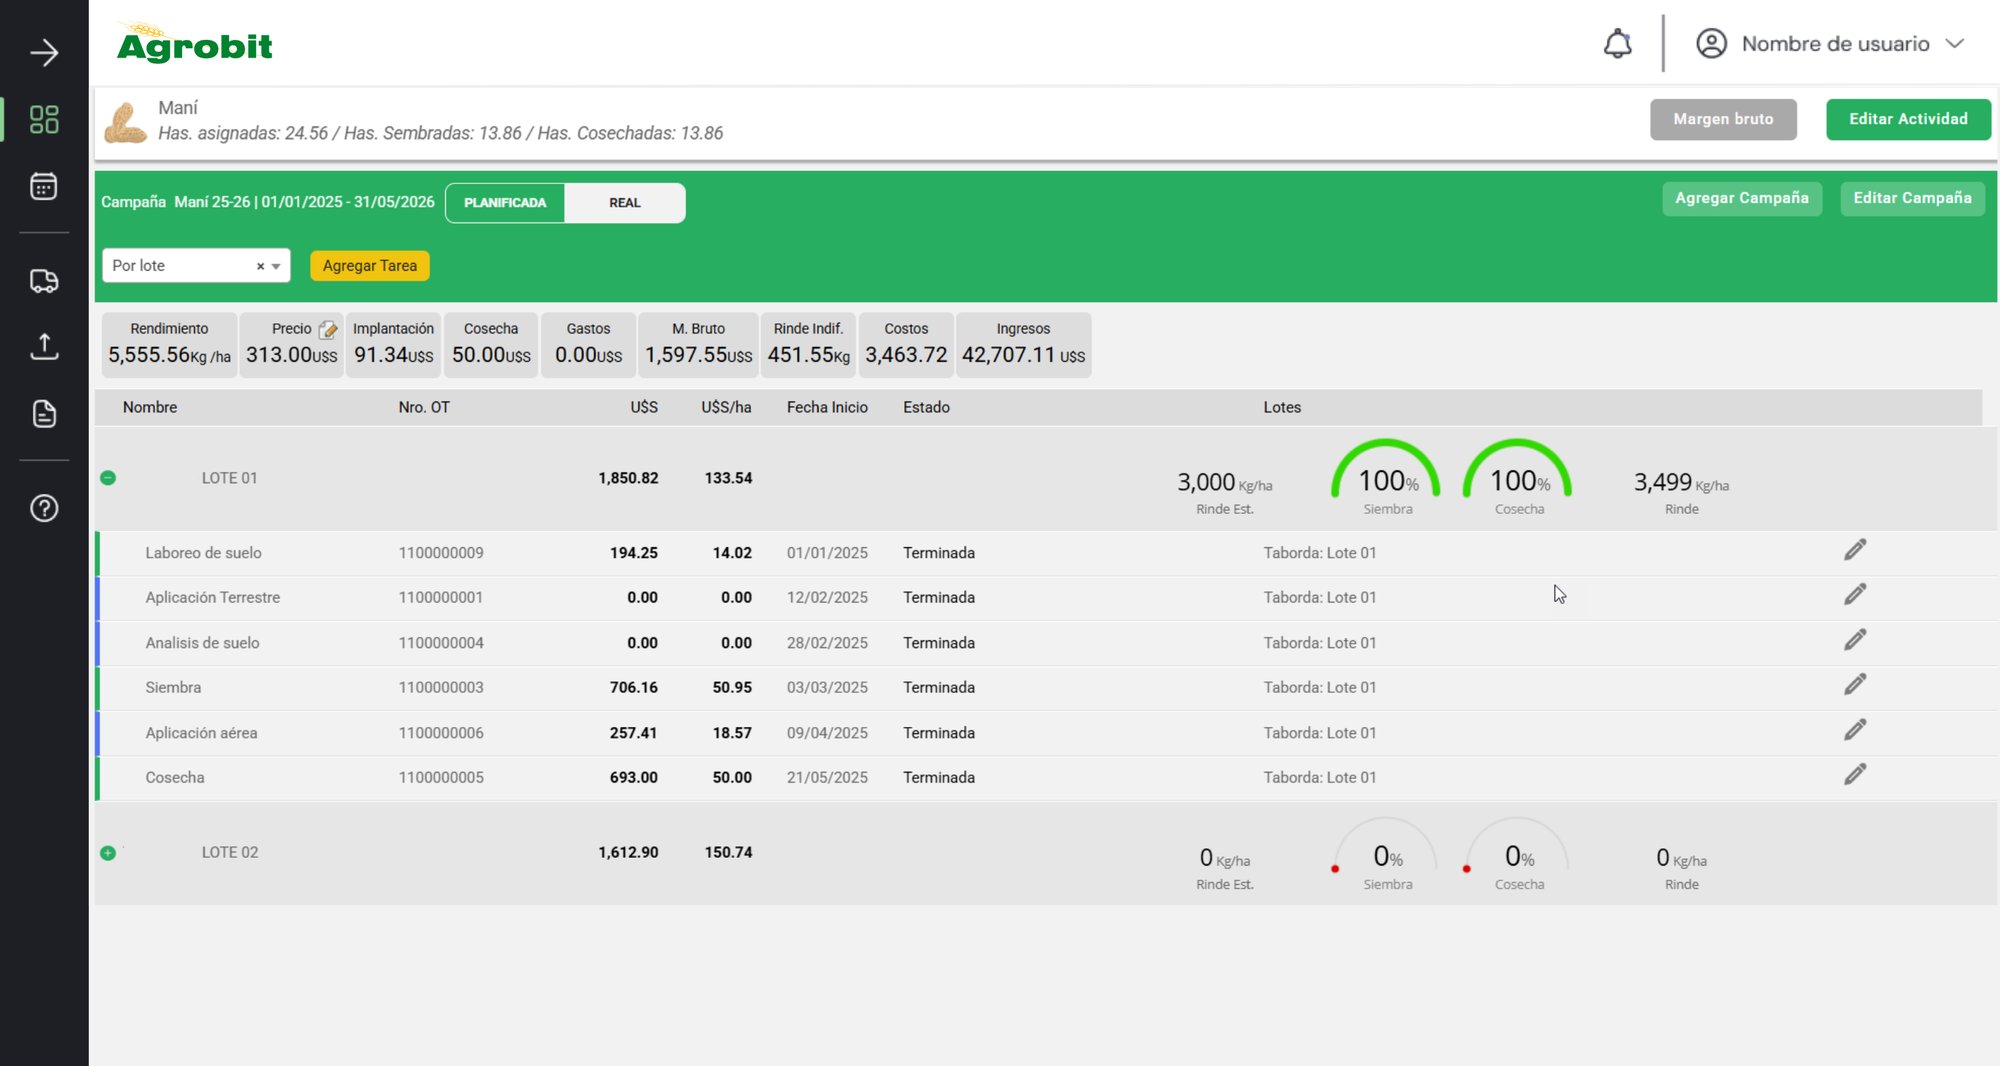This screenshot has height=1066, width=2000.
Task: Edit the Siembra task row with the pencil icon
Action: [1855, 685]
